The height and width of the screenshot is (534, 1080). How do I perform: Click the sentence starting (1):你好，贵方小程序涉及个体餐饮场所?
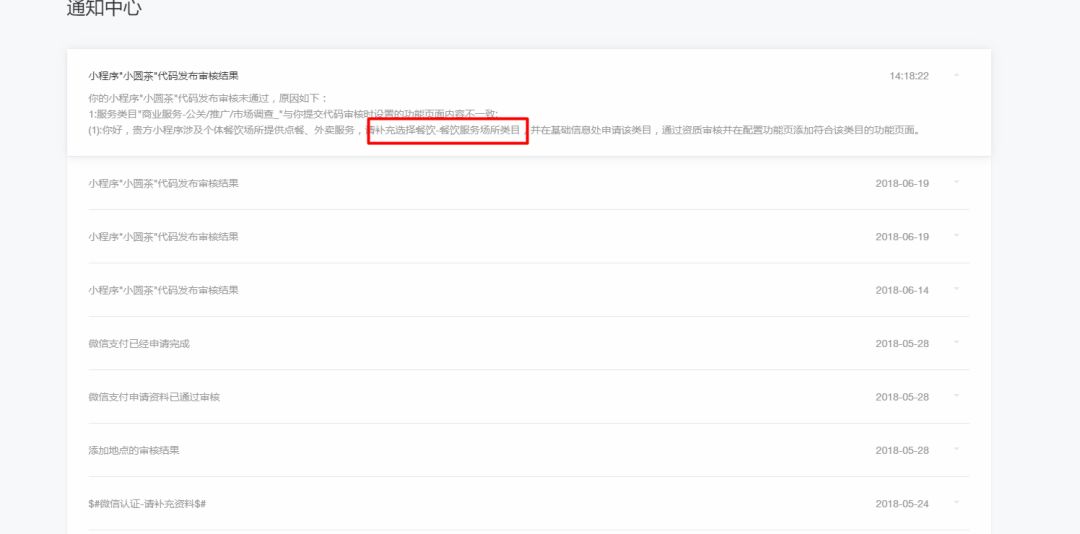tap(505, 130)
